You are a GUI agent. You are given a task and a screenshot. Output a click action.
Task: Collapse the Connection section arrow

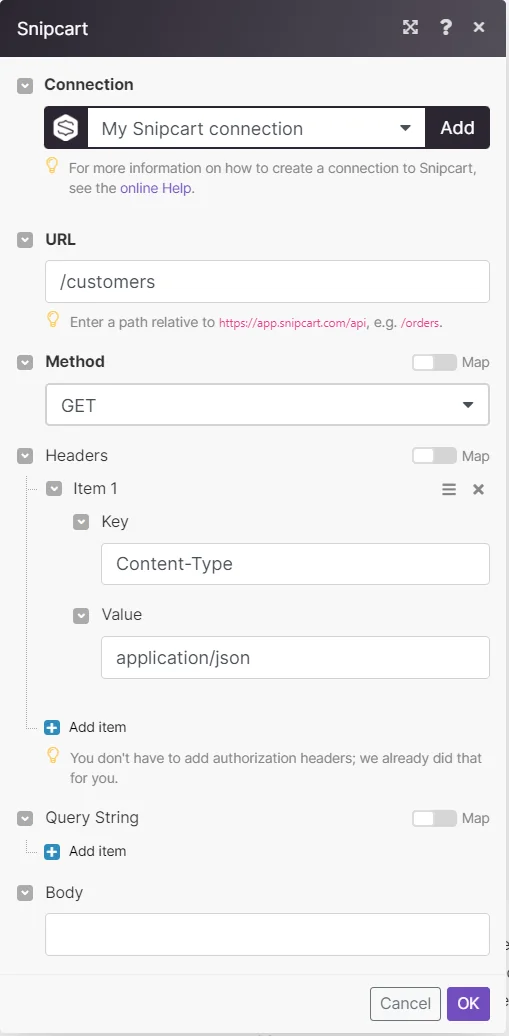[x=25, y=85]
